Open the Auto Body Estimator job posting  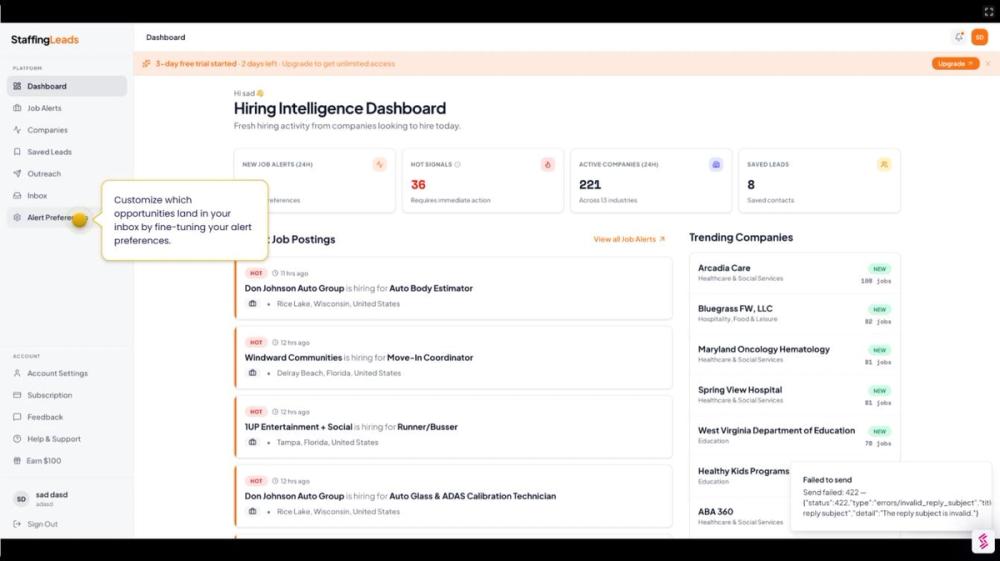(x=453, y=288)
